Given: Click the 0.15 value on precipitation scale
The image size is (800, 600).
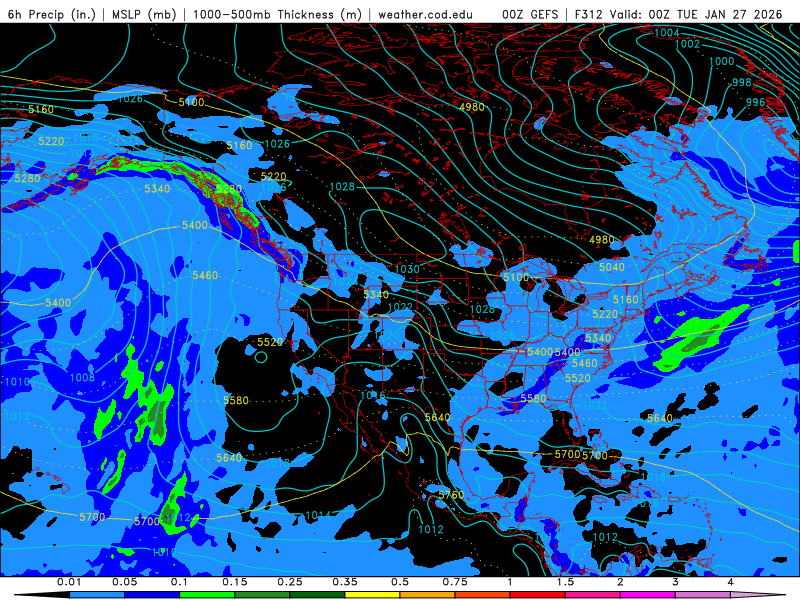Looking at the screenshot, I should [235, 582].
